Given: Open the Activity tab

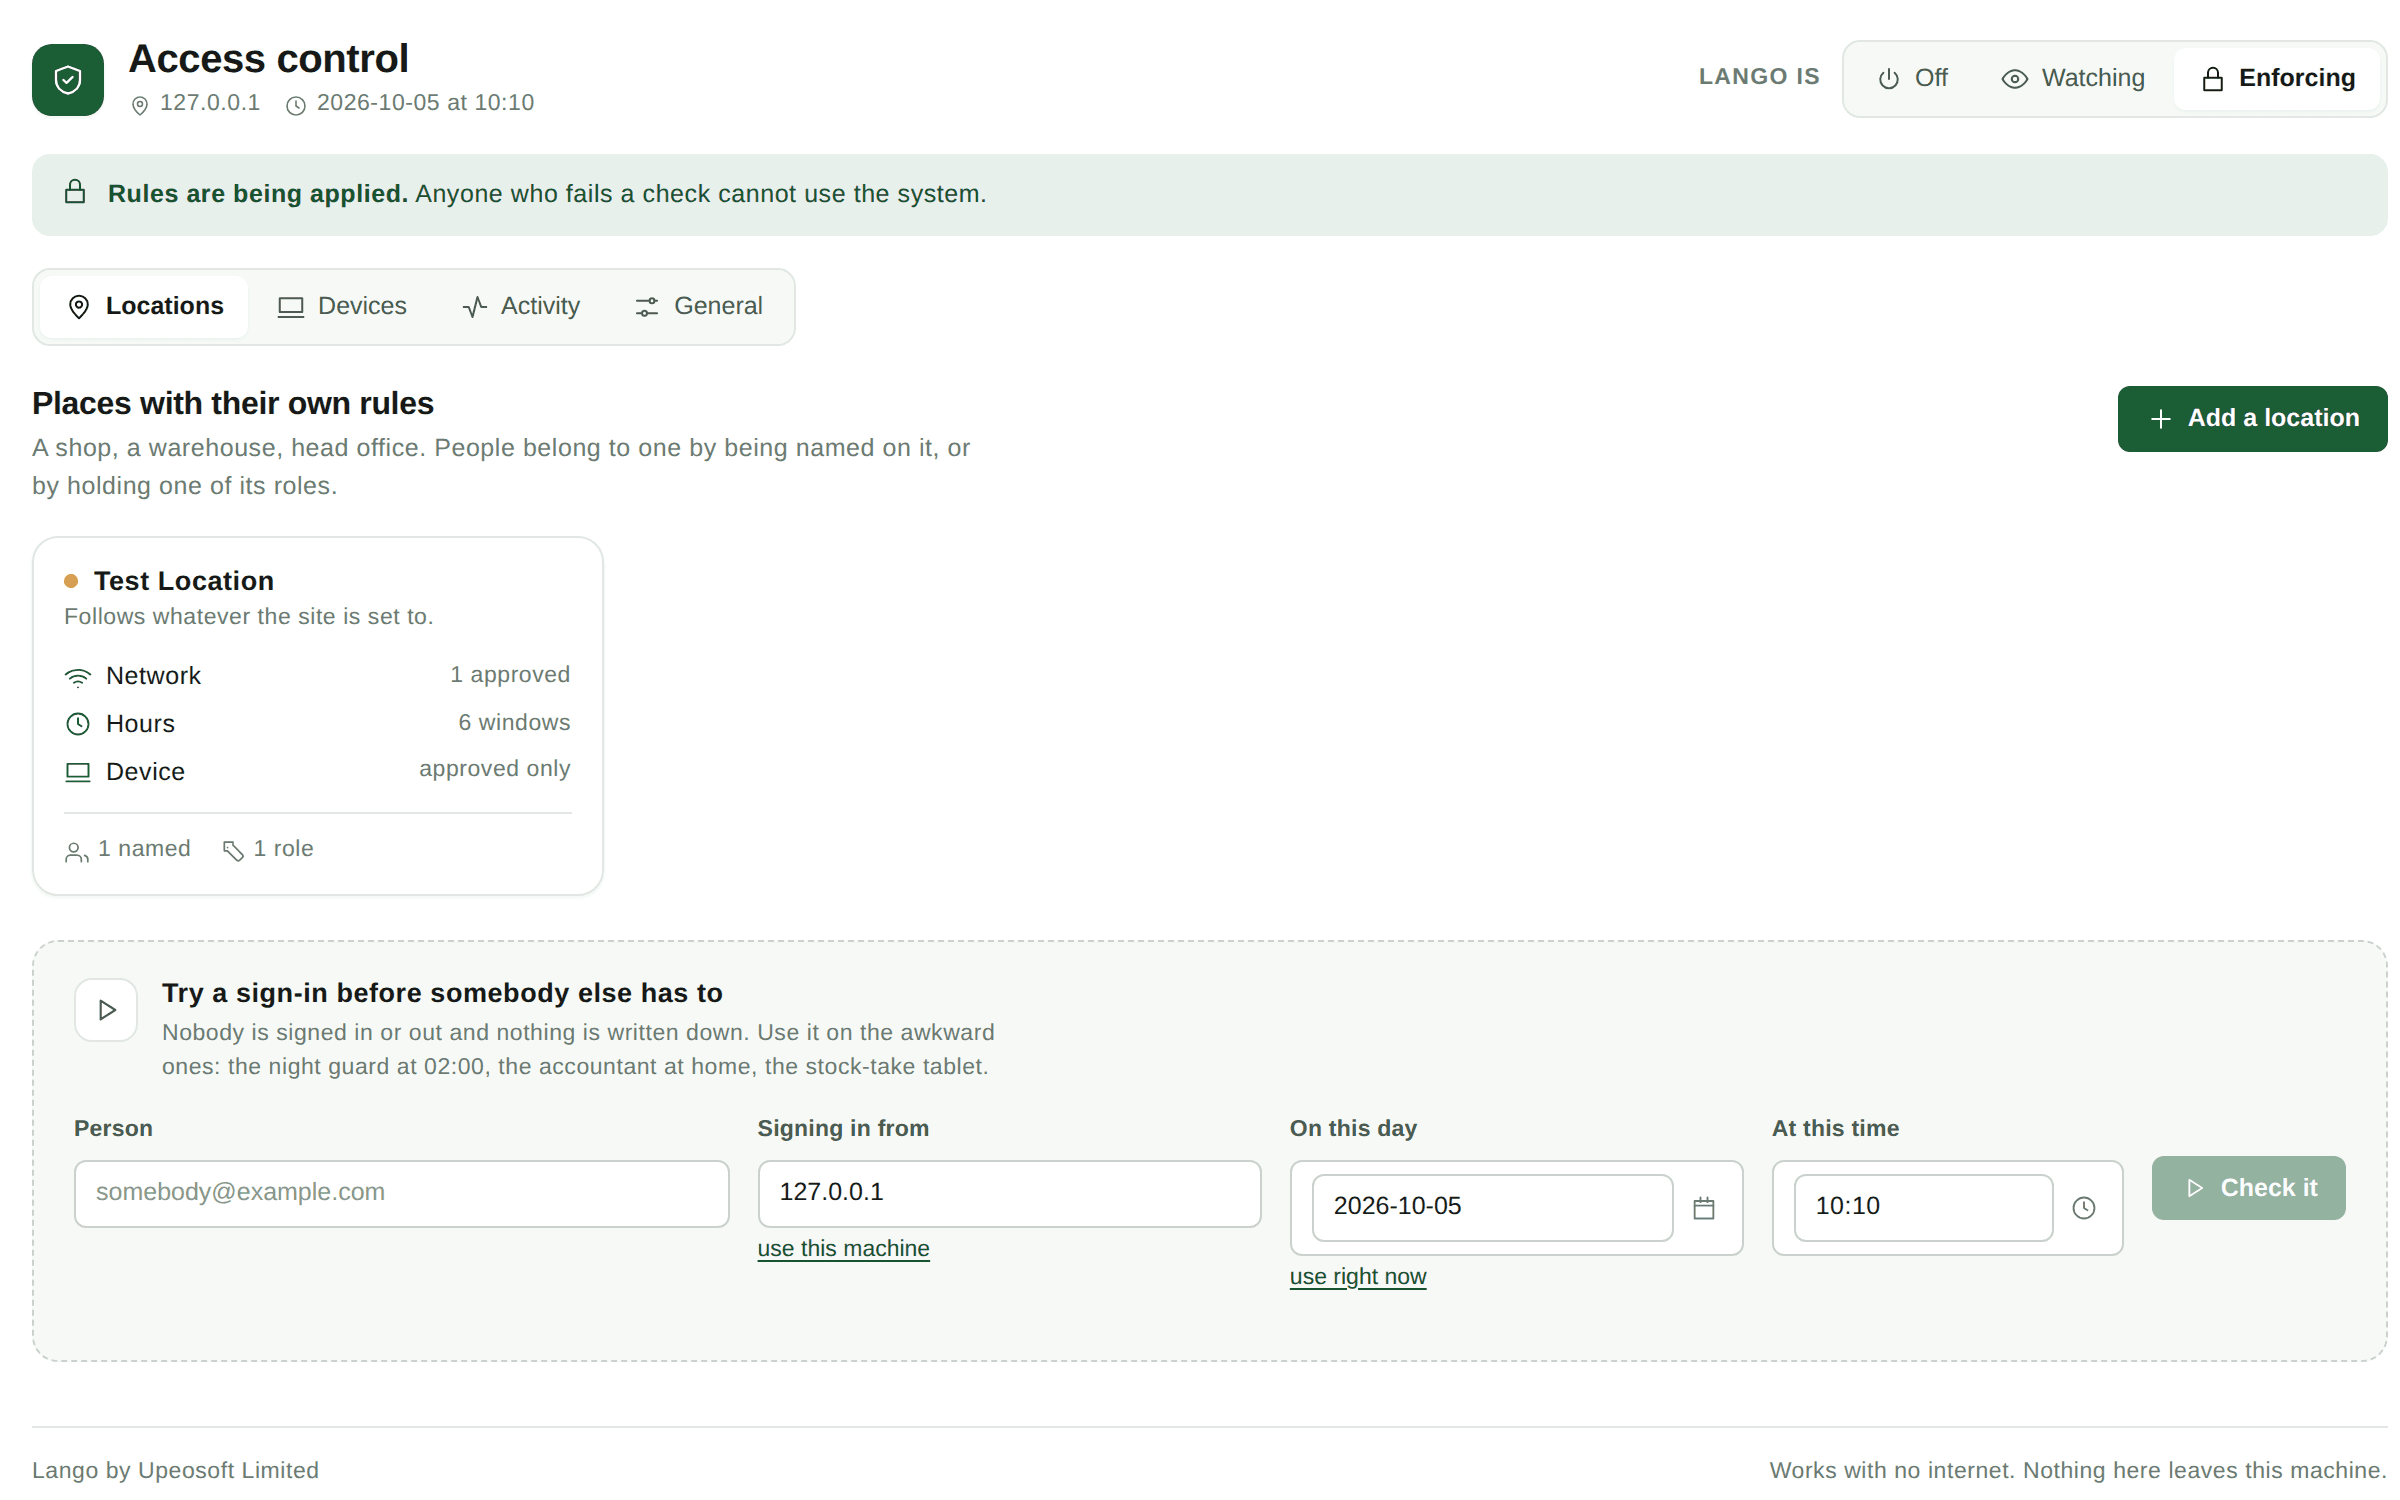Looking at the screenshot, I should pyautogui.click(x=521, y=306).
